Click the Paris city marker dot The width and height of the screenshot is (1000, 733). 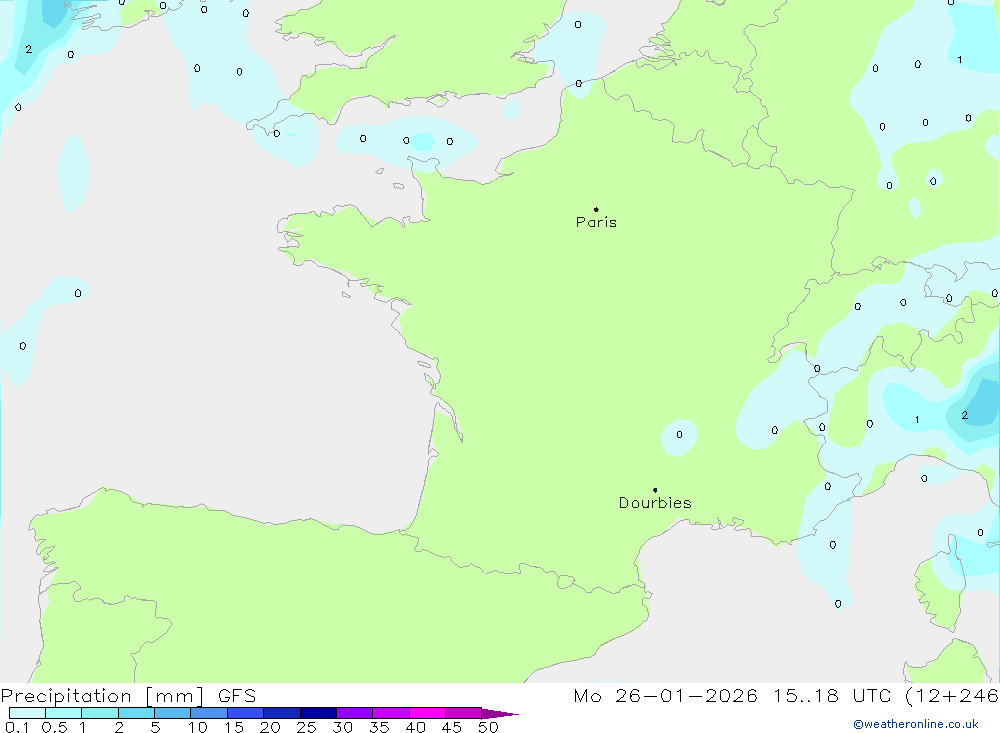[596, 209]
